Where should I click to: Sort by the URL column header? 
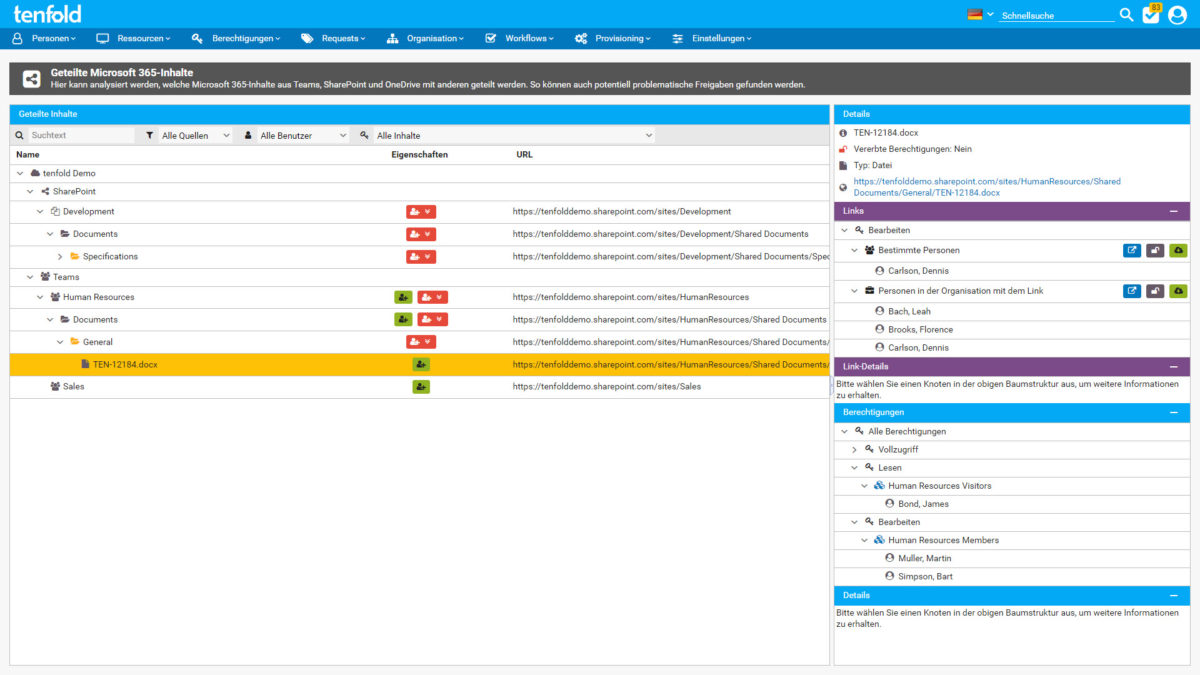[x=524, y=155]
